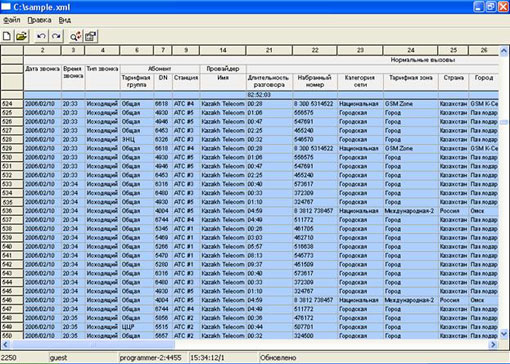
Task: Select column header 6
Action: 137,50
